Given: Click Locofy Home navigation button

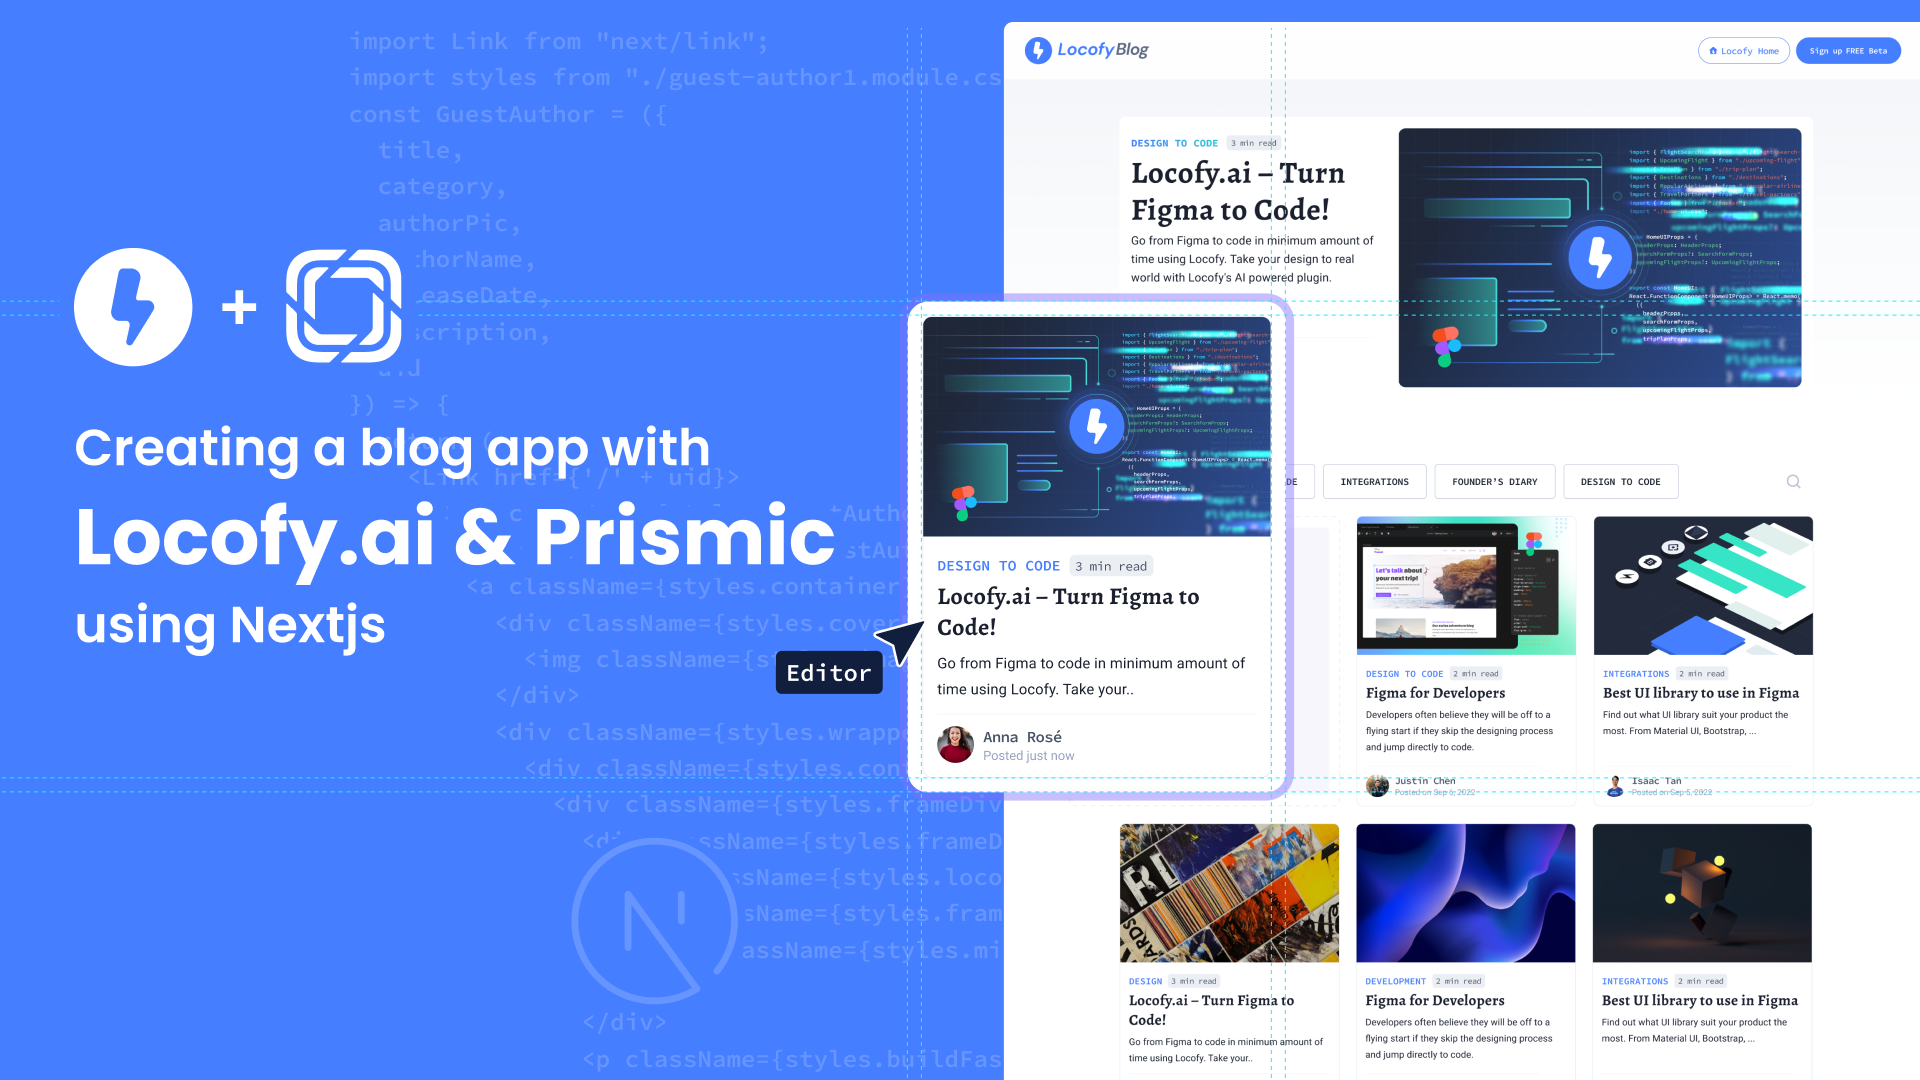Looking at the screenshot, I should pyautogui.click(x=1741, y=50).
